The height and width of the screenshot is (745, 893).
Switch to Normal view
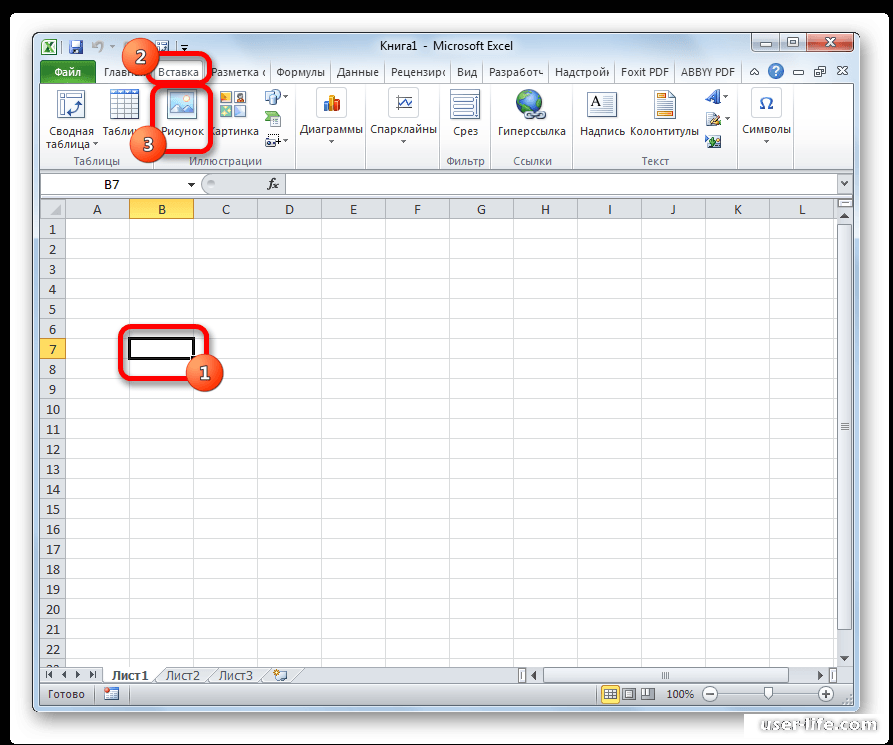[610, 694]
